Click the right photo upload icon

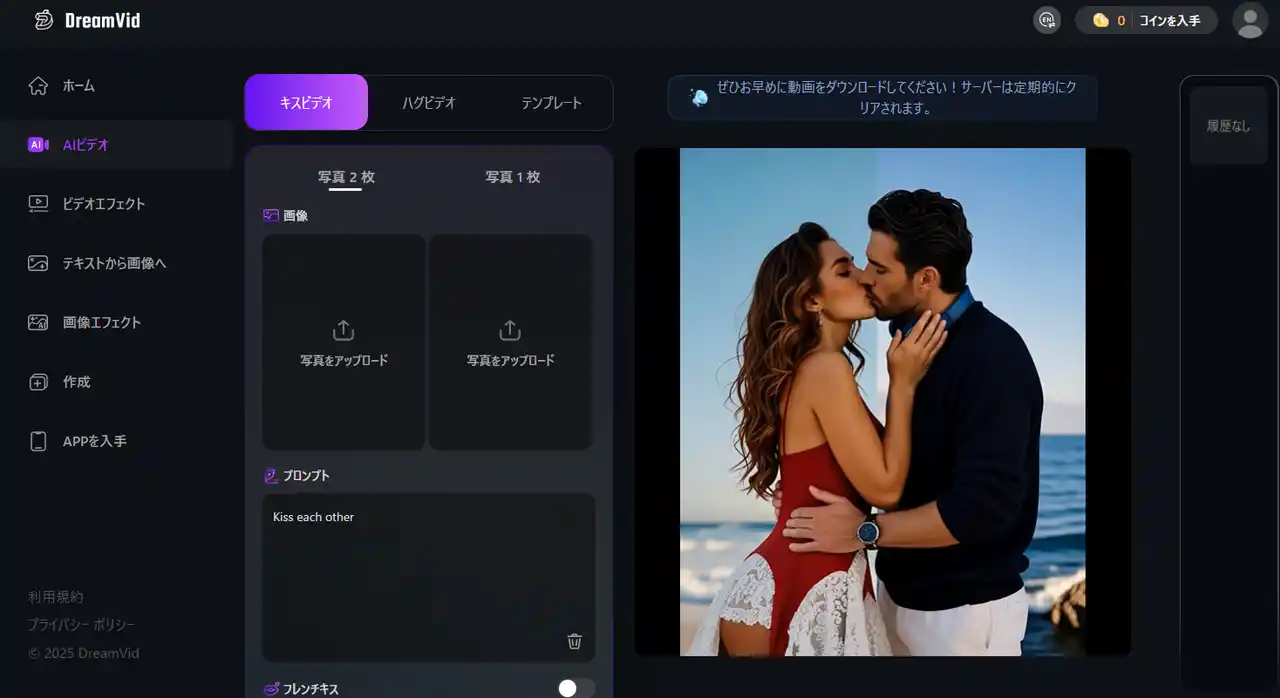[x=510, y=330]
